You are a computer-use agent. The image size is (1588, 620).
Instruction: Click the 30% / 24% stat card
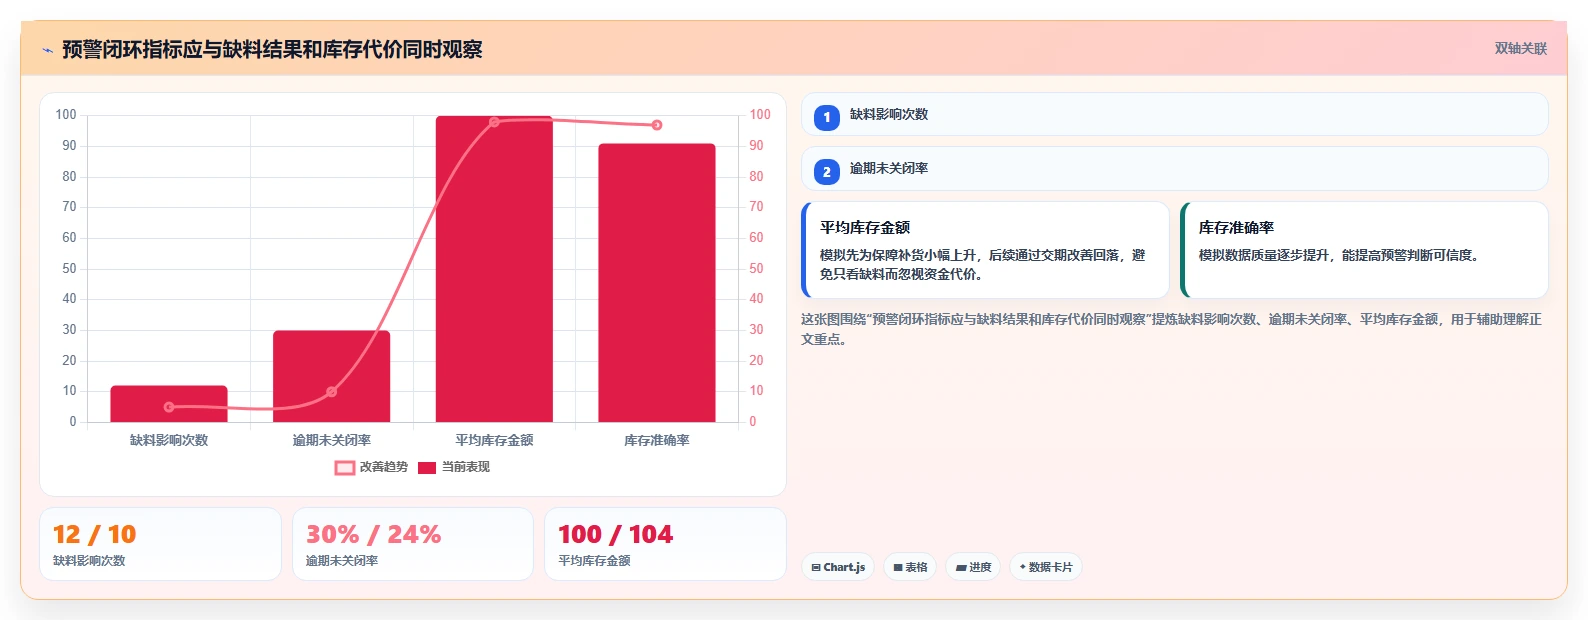(413, 544)
